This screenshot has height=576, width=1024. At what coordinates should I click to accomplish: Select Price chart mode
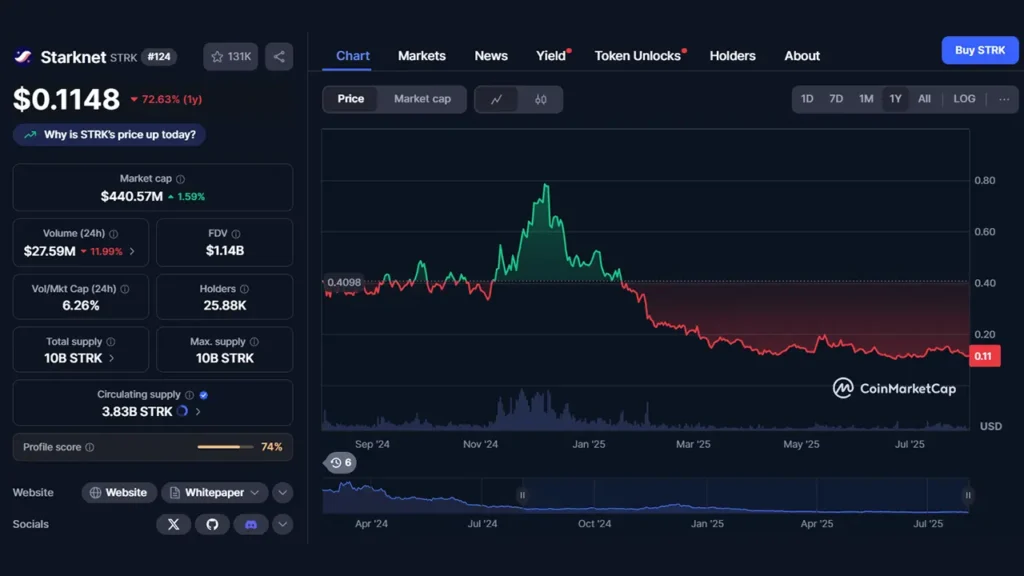click(x=351, y=99)
